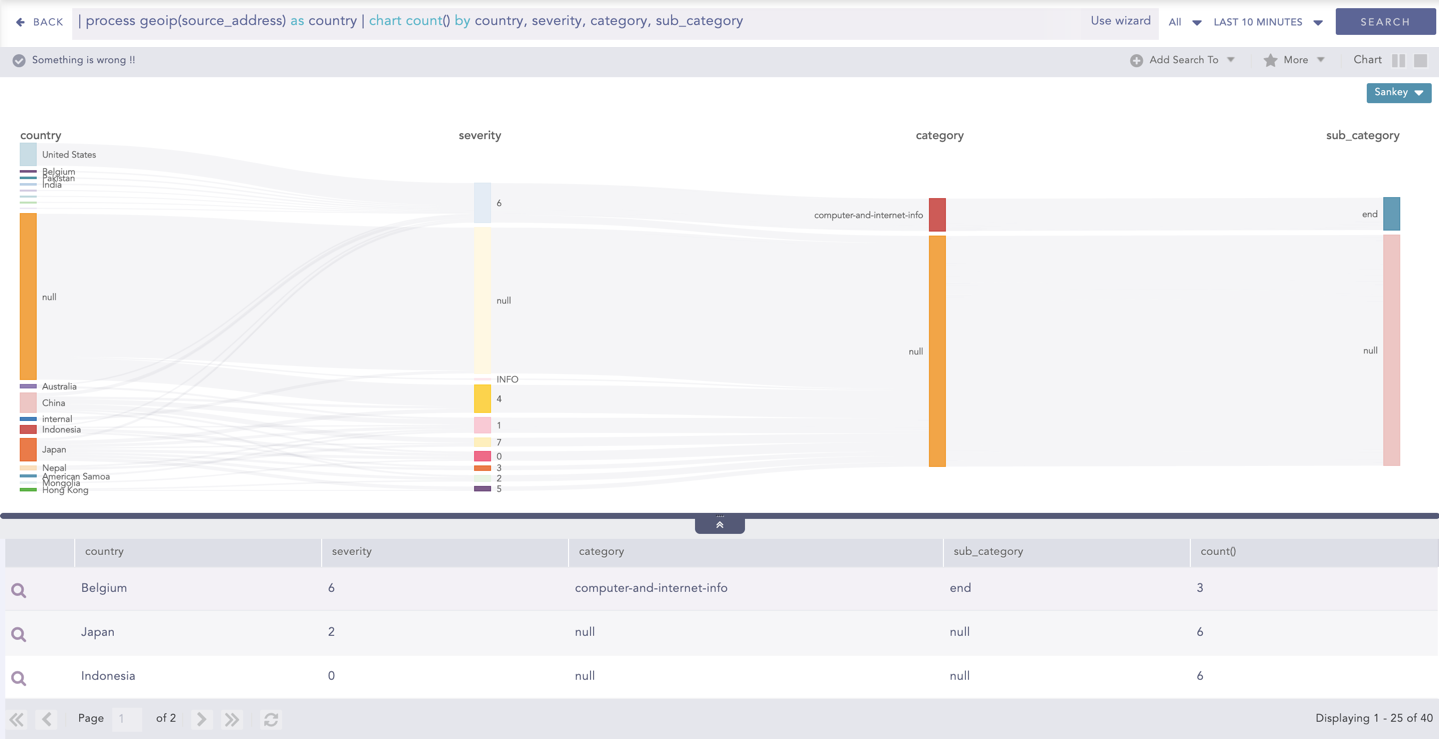The width and height of the screenshot is (1439, 739).
Task: Open the Last 10 Minutes time range dropdown
Action: (1267, 22)
